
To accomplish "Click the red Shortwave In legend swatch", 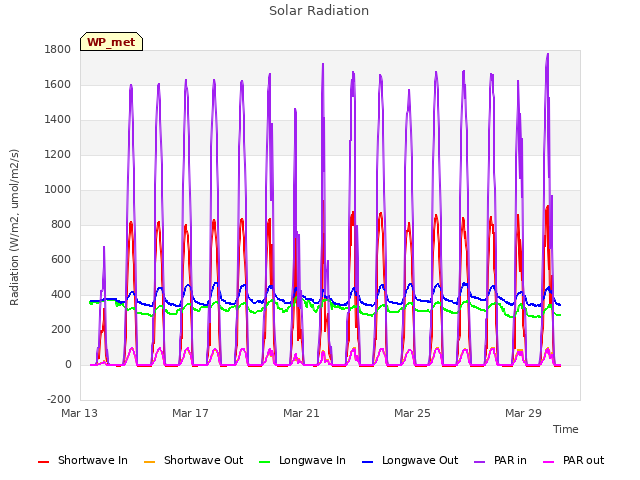I will (44, 462).
